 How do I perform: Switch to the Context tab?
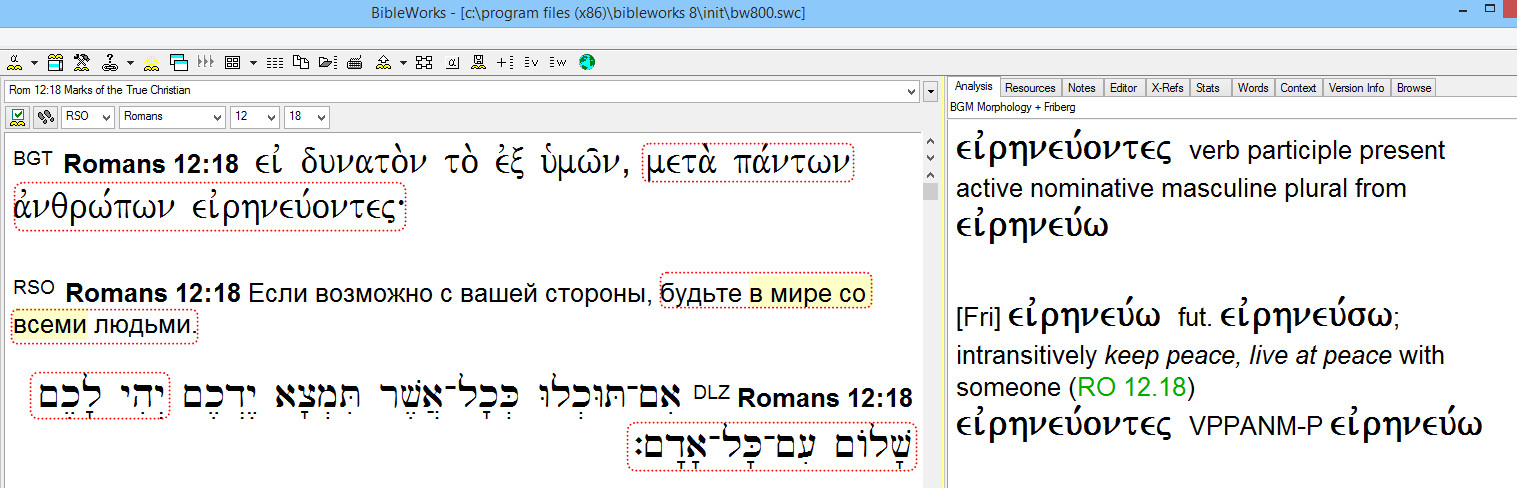[1298, 88]
